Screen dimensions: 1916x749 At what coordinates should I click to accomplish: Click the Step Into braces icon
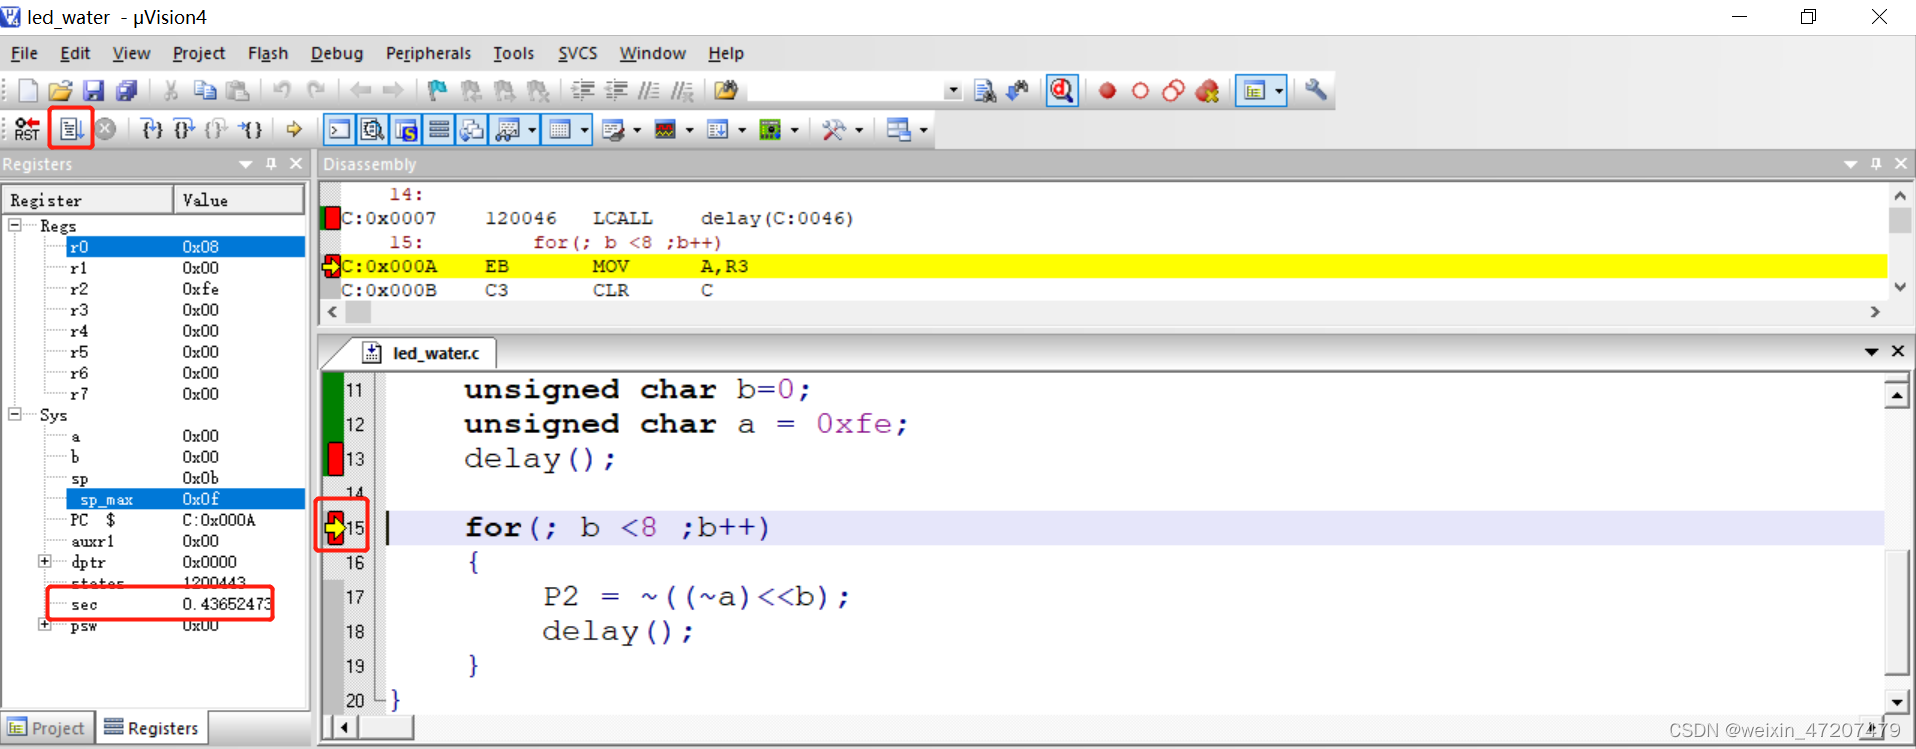[x=152, y=129]
